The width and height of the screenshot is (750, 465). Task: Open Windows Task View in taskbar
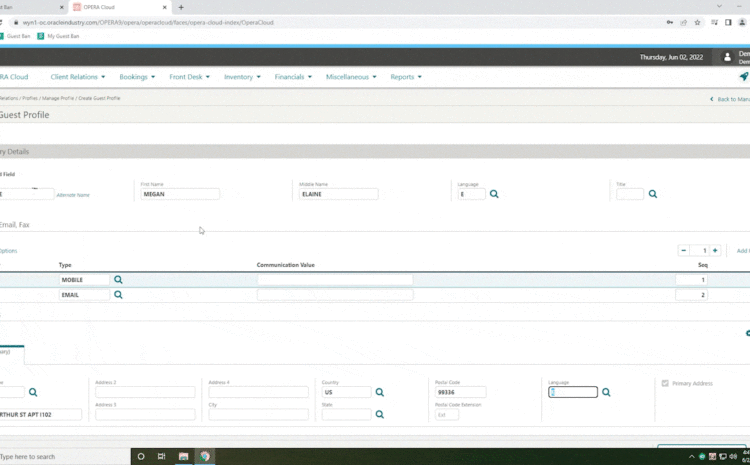pos(162,456)
